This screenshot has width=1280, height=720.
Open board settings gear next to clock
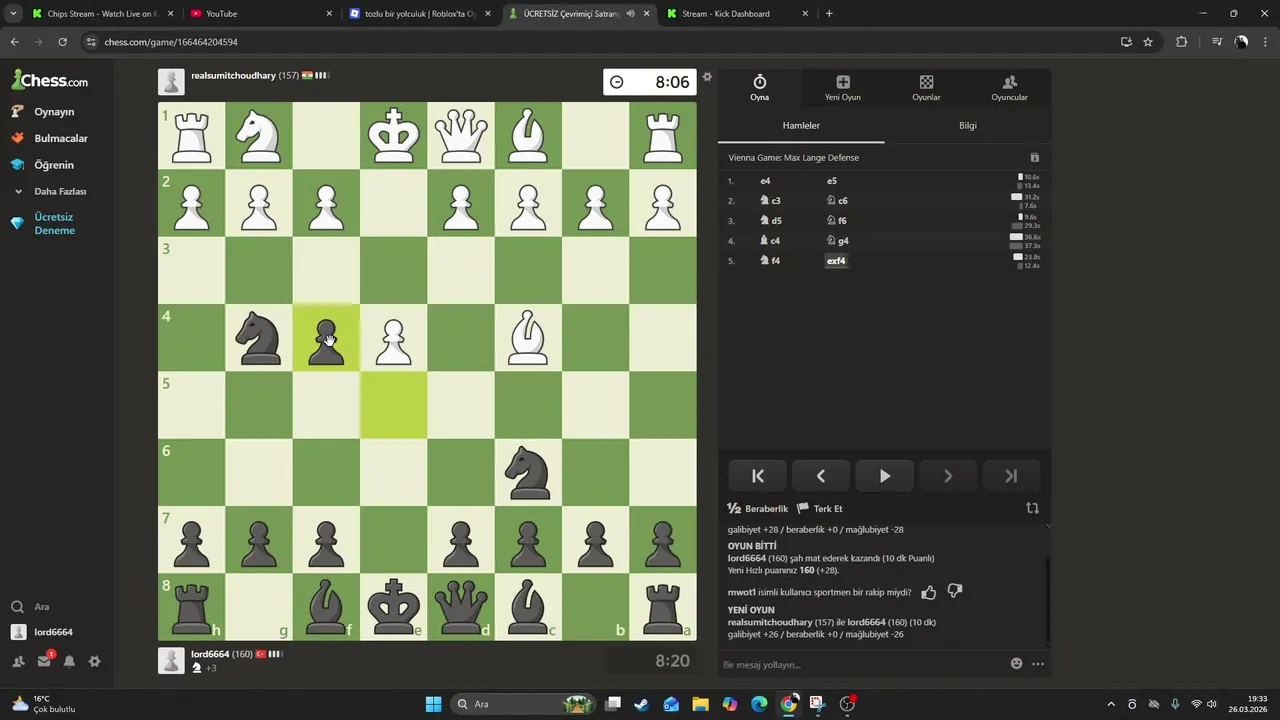[x=707, y=77]
